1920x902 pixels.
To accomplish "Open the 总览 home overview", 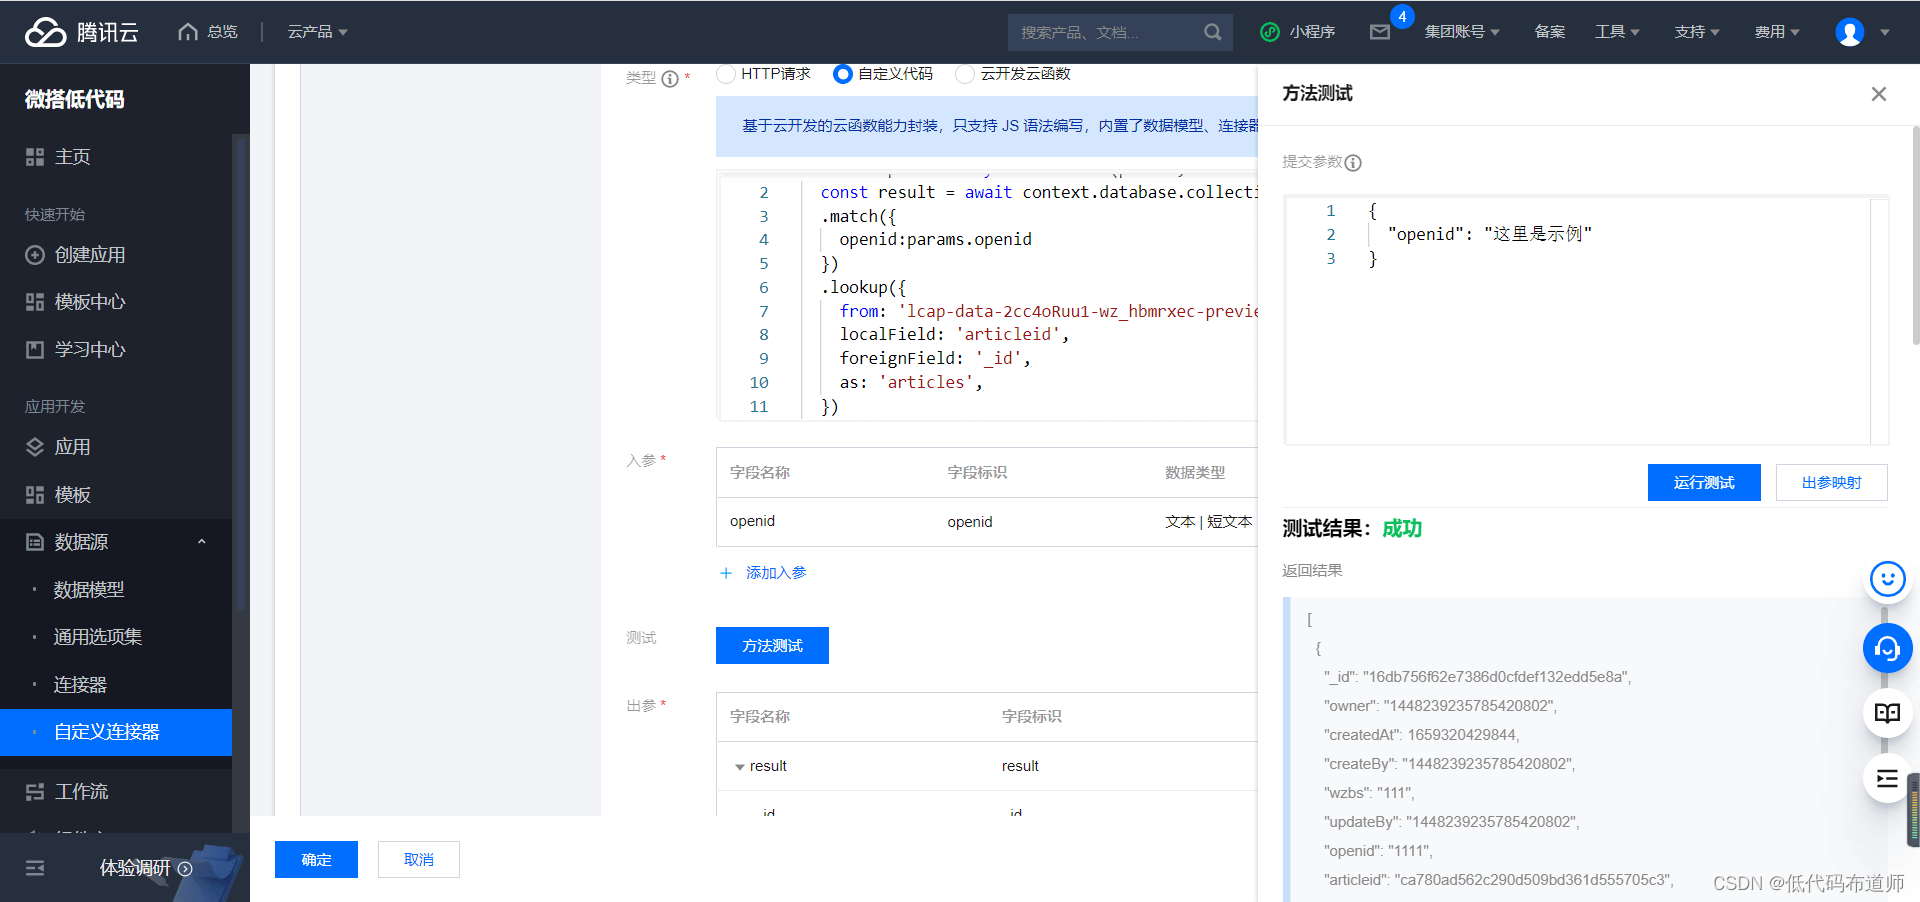I will pos(208,32).
